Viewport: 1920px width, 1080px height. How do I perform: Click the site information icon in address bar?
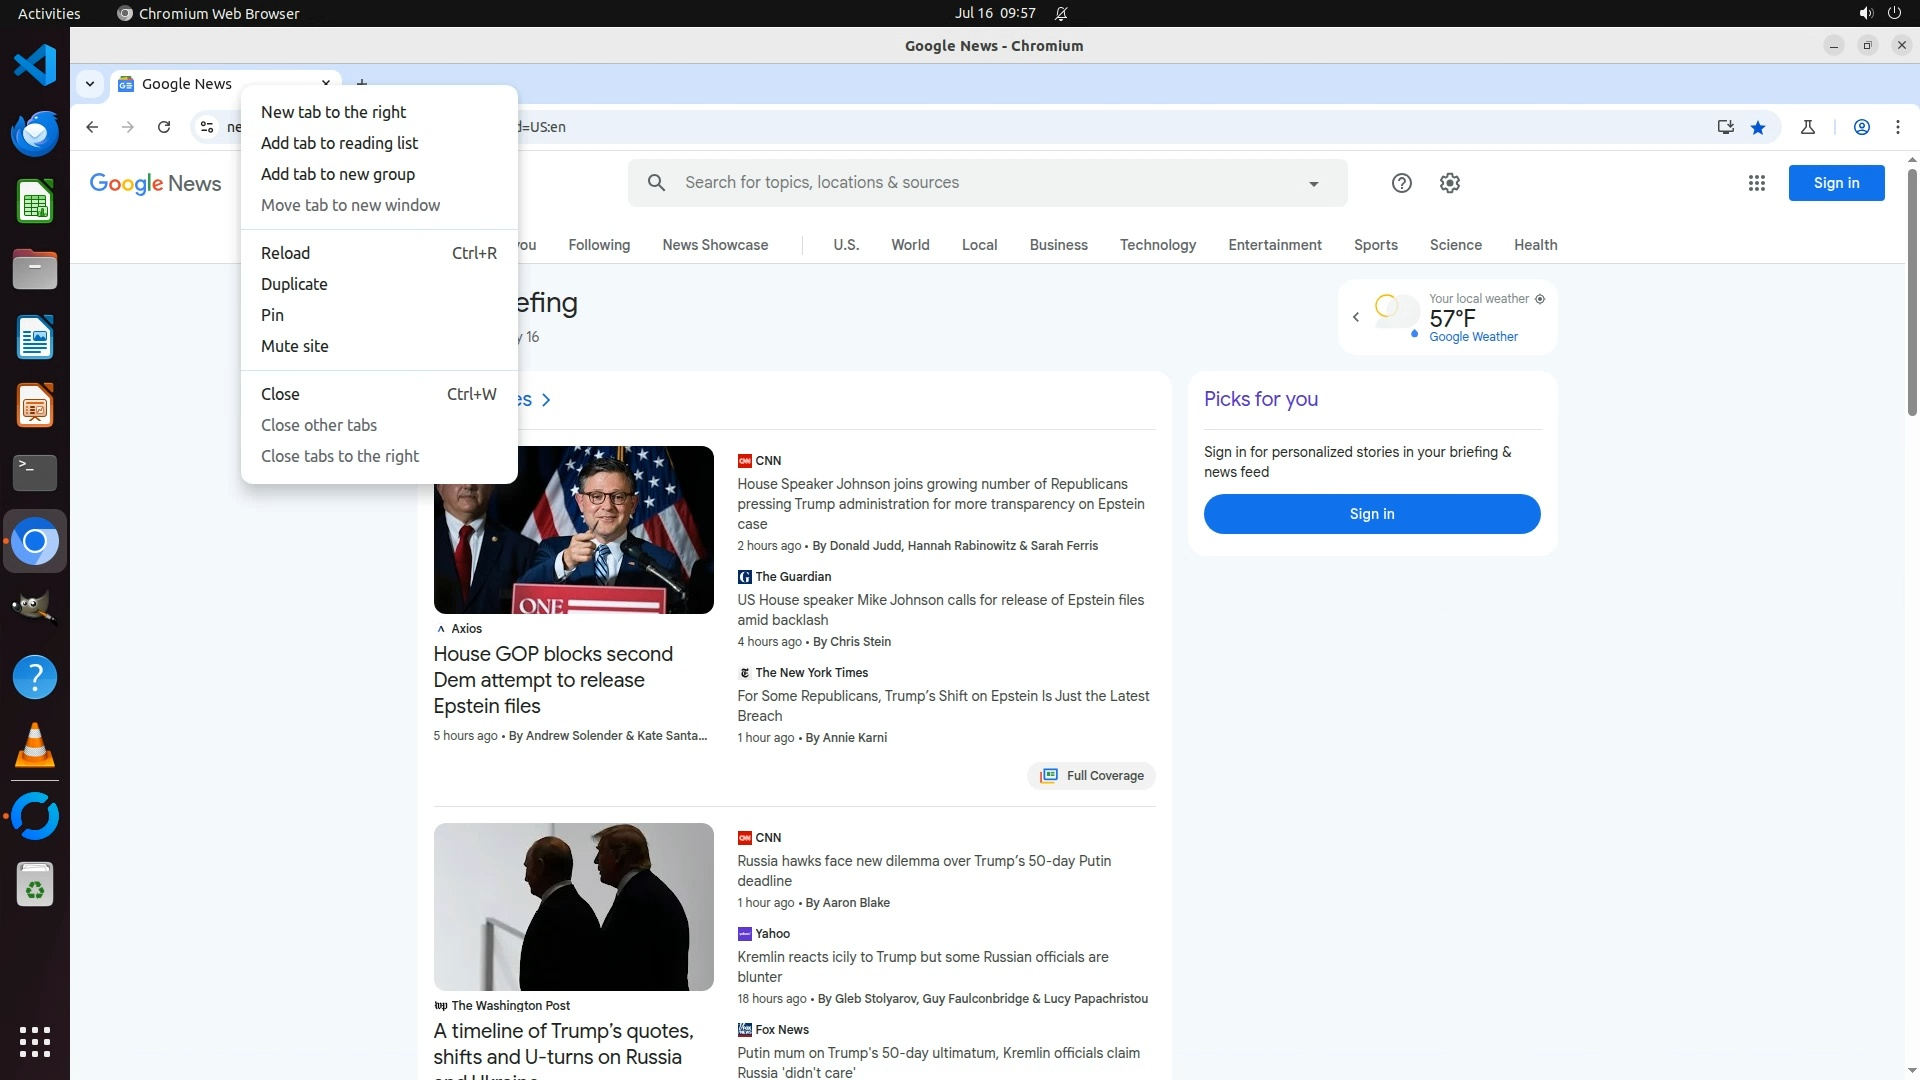(x=207, y=127)
